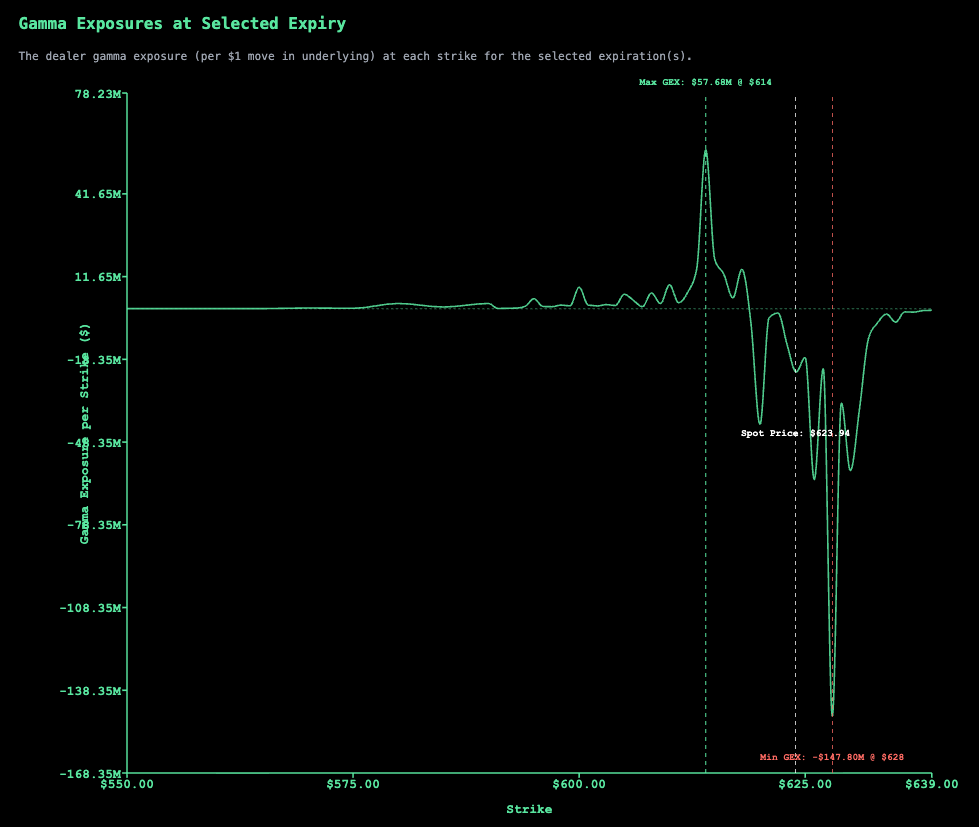The width and height of the screenshot is (979, 827).
Task: Click the highest peak of the gamma curve
Action: [x=705, y=151]
